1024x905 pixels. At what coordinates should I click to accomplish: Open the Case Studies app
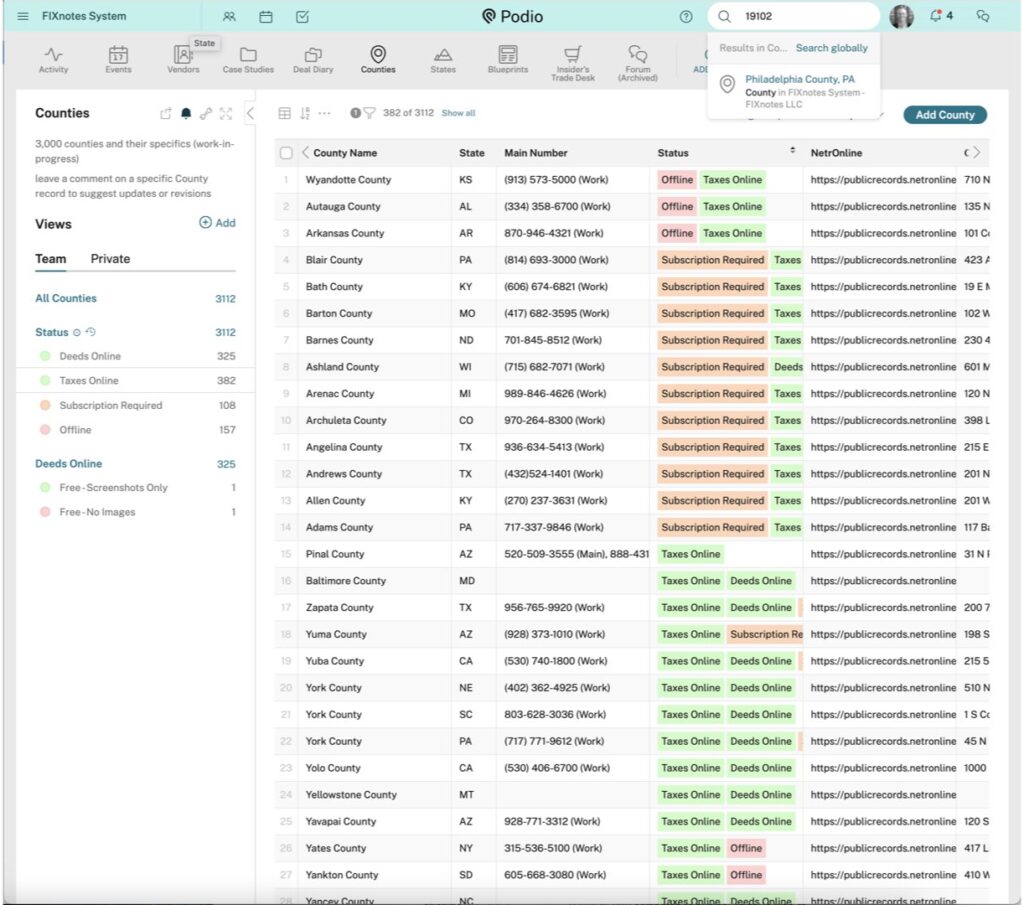248,59
